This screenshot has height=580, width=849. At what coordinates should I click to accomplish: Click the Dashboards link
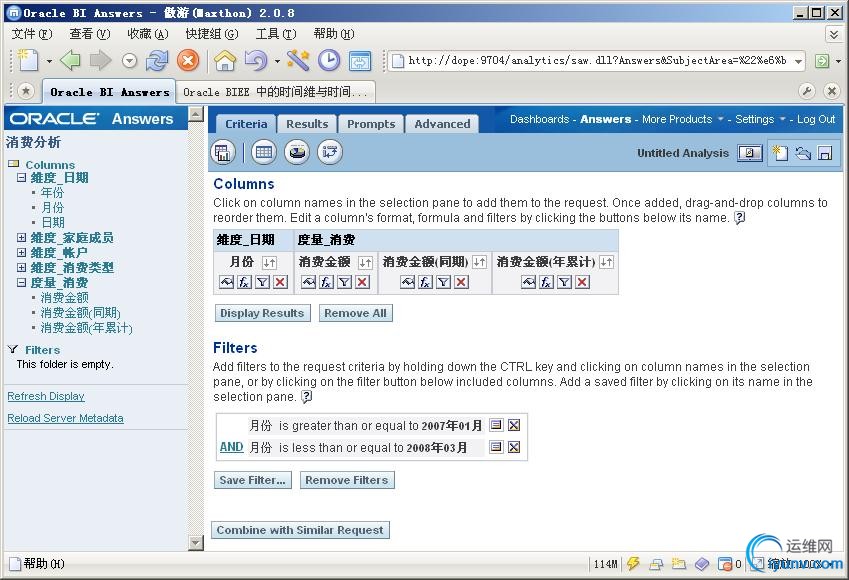tap(539, 119)
